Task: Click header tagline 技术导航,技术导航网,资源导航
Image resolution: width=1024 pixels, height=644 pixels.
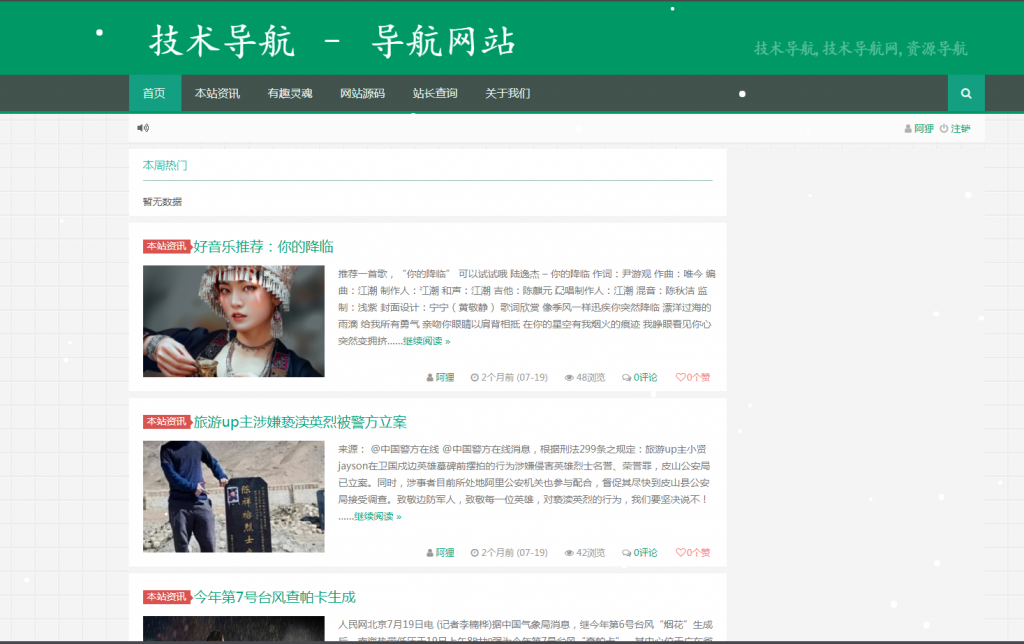Action: (861, 49)
